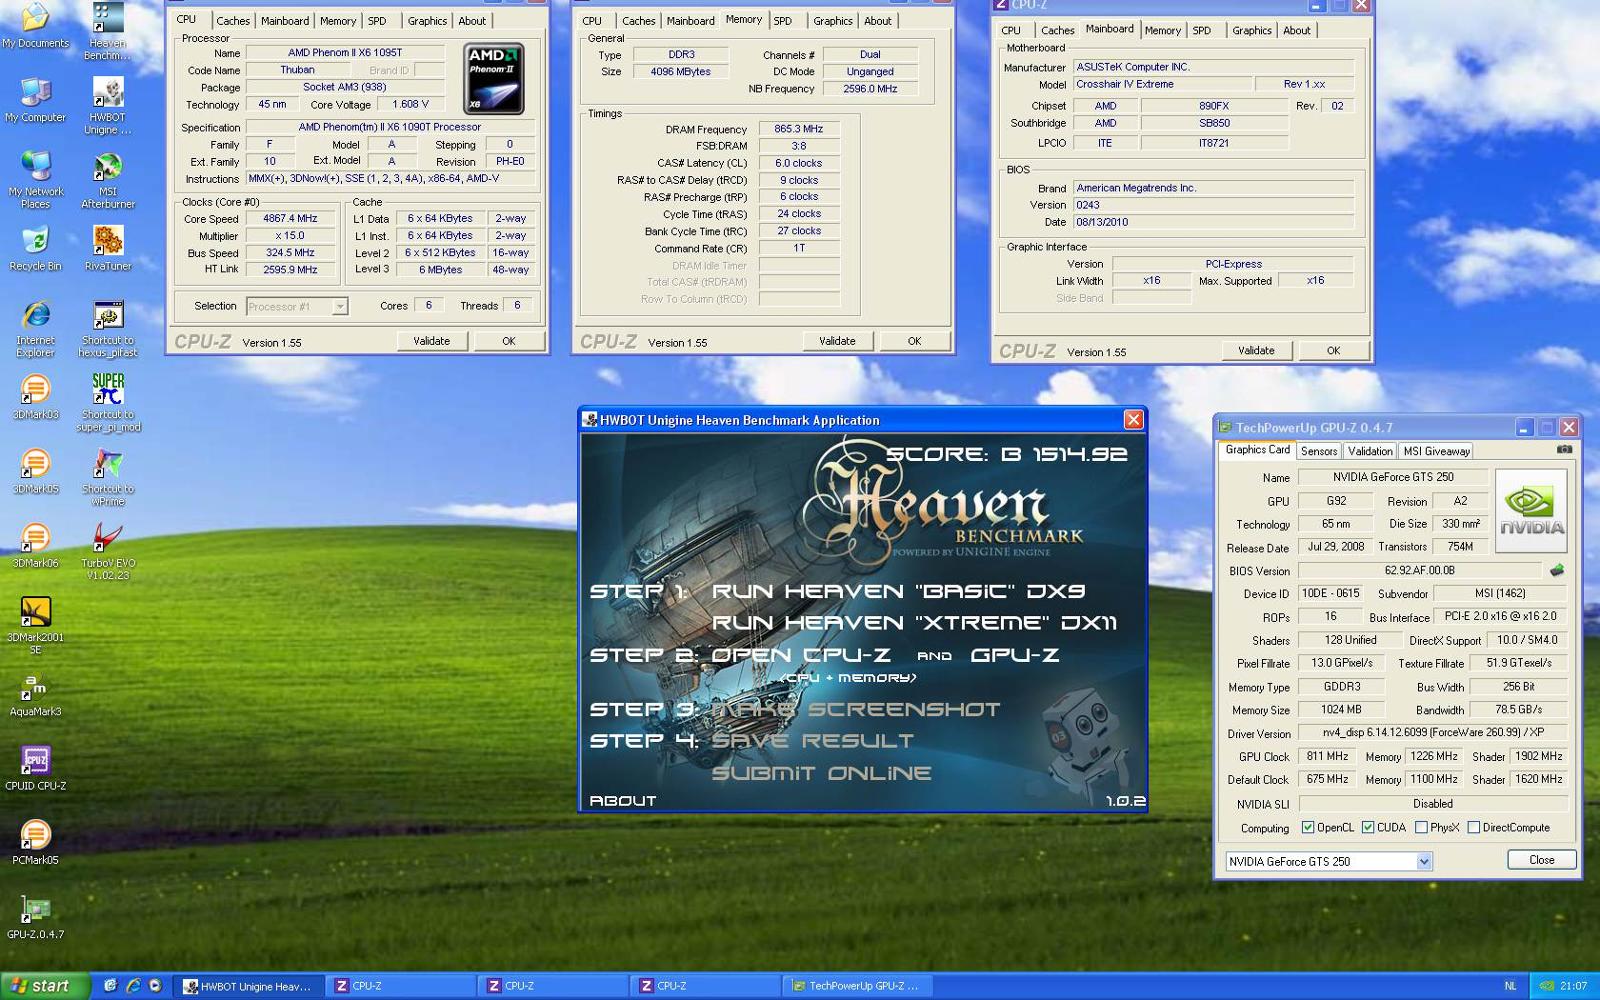Click the NL language indicator in taskbar
Viewport: 1600px width, 1000px height.
1510,986
